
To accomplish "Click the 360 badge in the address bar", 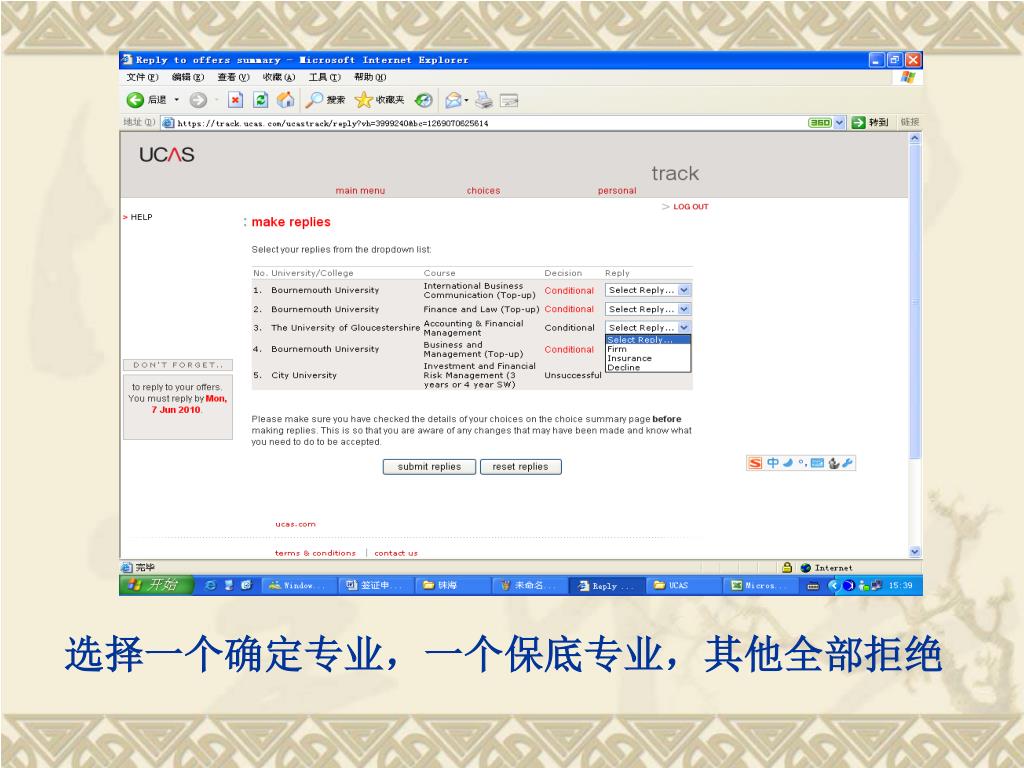I will pyautogui.click(x=820, y=122).
